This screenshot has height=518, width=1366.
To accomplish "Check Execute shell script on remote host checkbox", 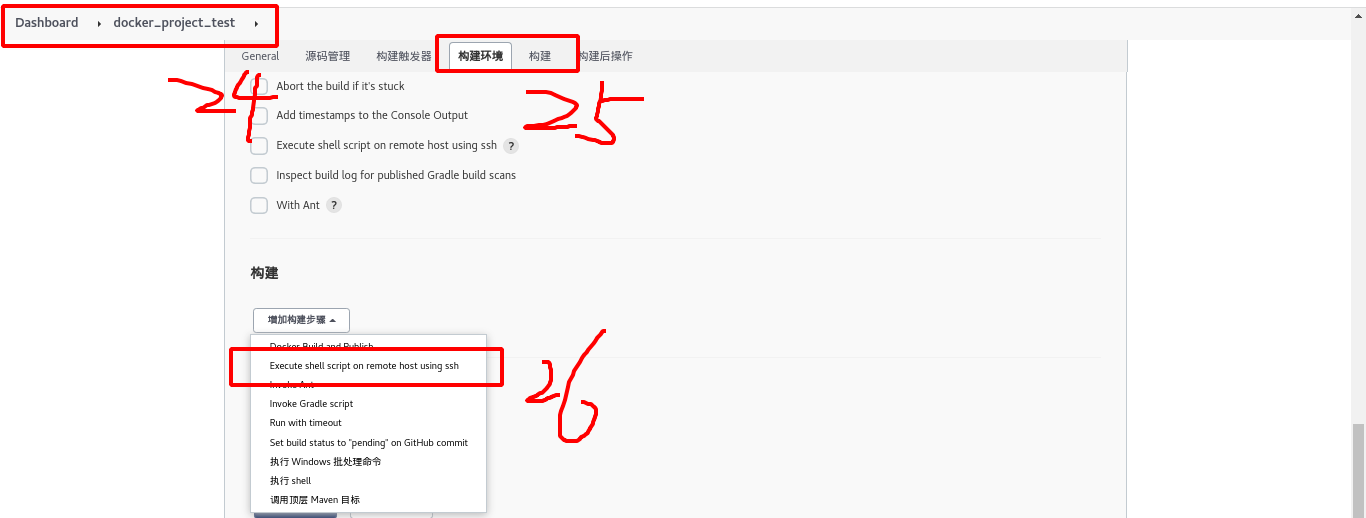I will pyautogui.click(x=259, y=146).
